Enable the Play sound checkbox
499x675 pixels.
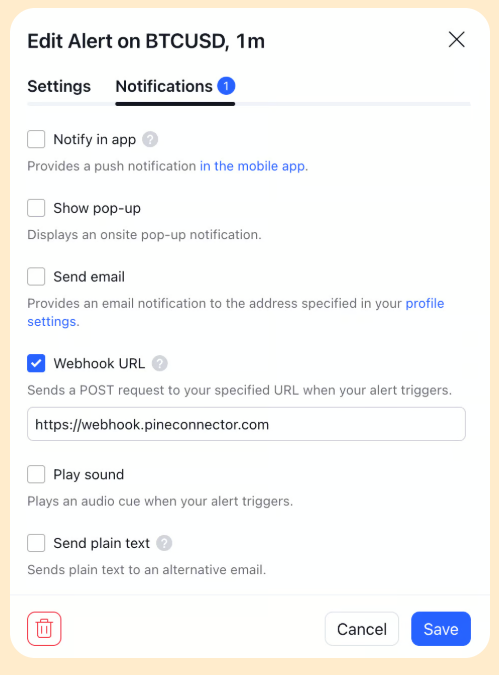pyautogui.click(x=36, y=474)
